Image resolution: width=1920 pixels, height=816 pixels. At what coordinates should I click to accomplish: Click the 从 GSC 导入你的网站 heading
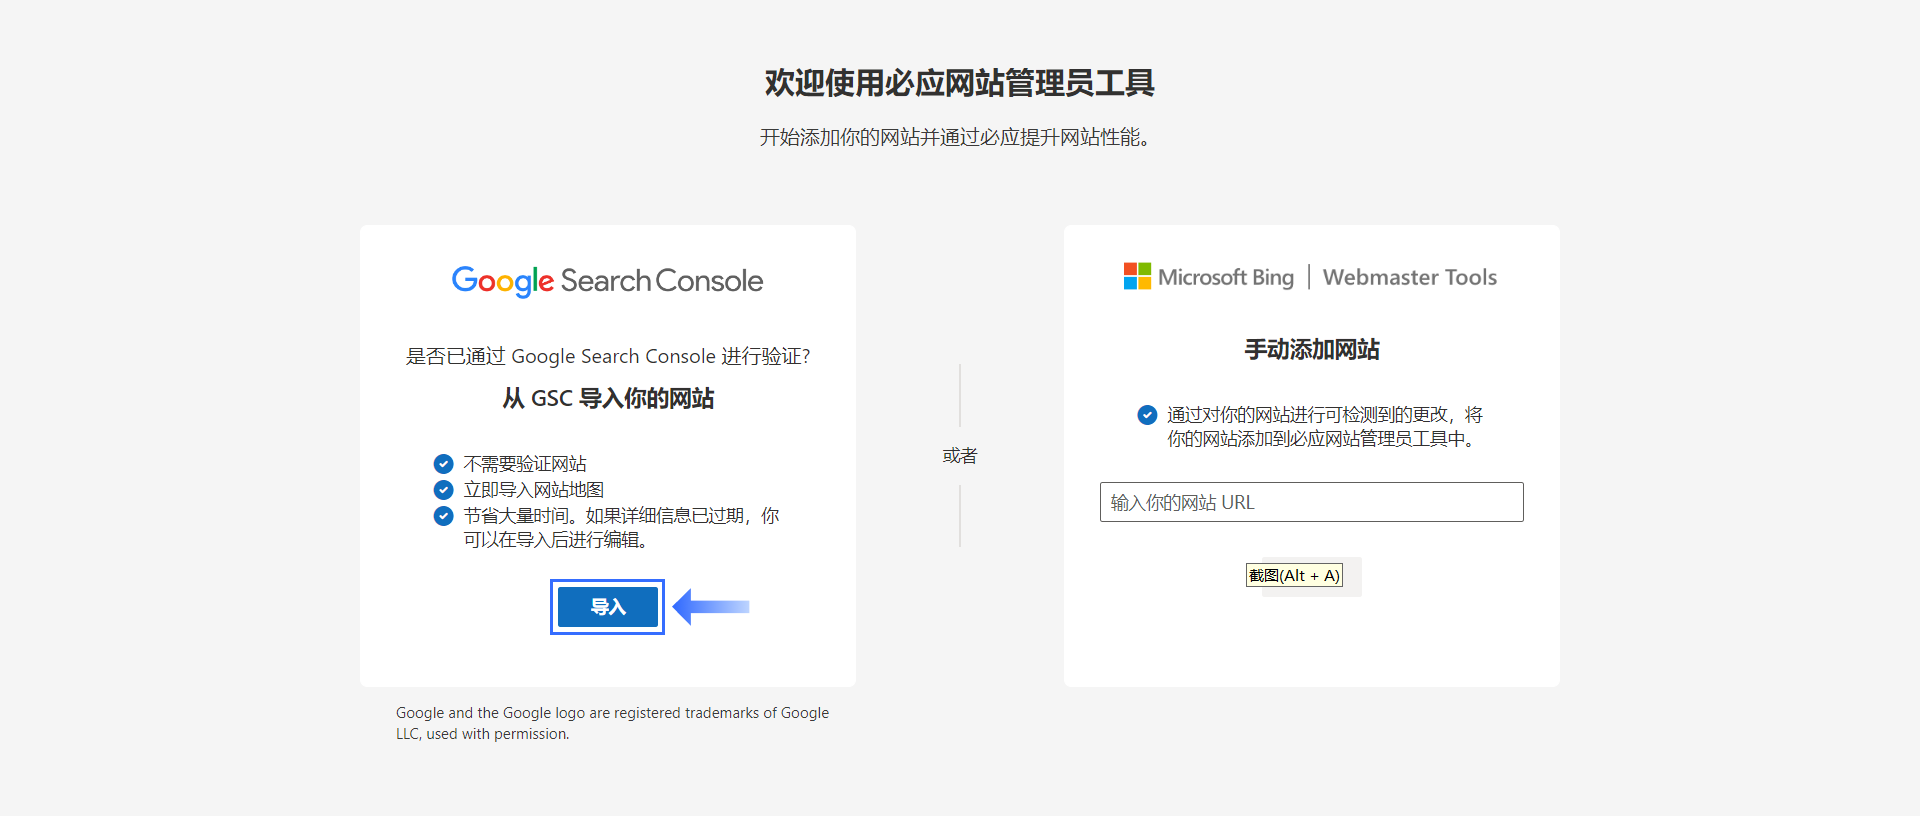[x=608, y=399]
